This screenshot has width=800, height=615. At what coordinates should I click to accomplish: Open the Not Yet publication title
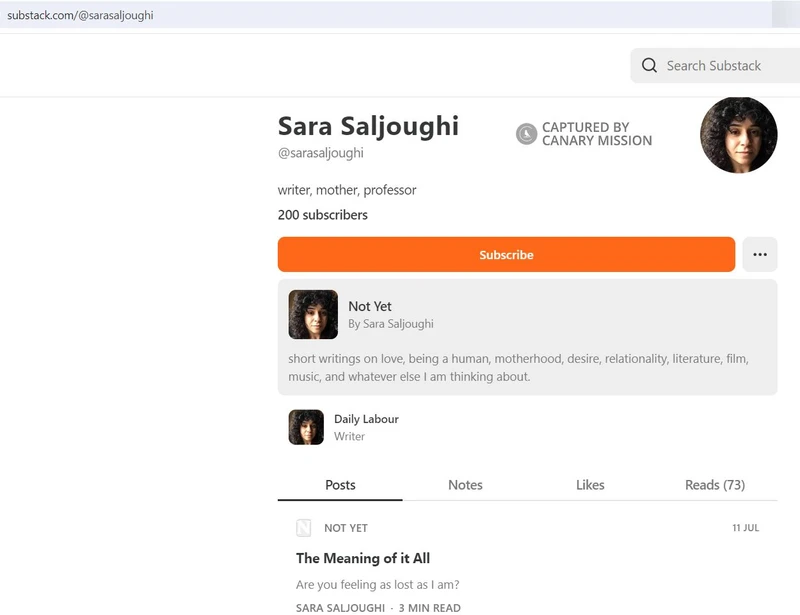click(370, 306)
